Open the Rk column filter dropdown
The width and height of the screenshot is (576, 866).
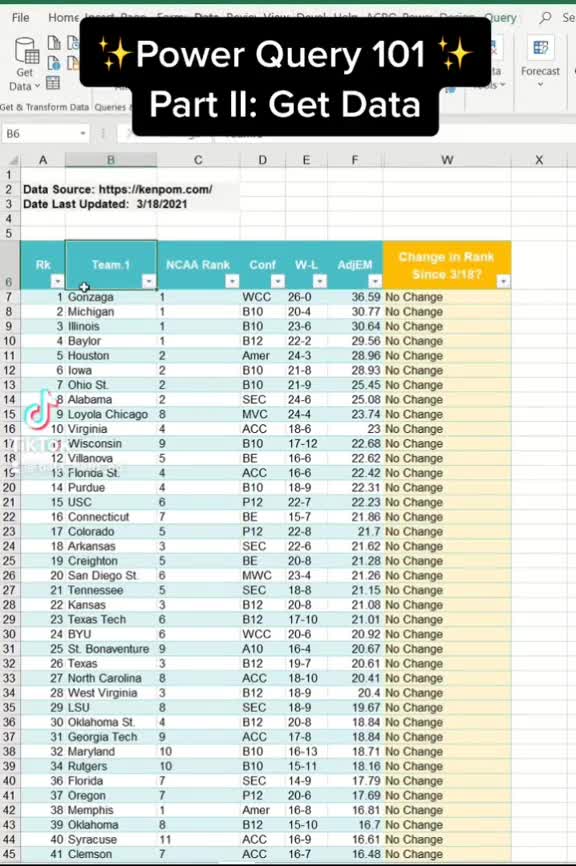57,282
